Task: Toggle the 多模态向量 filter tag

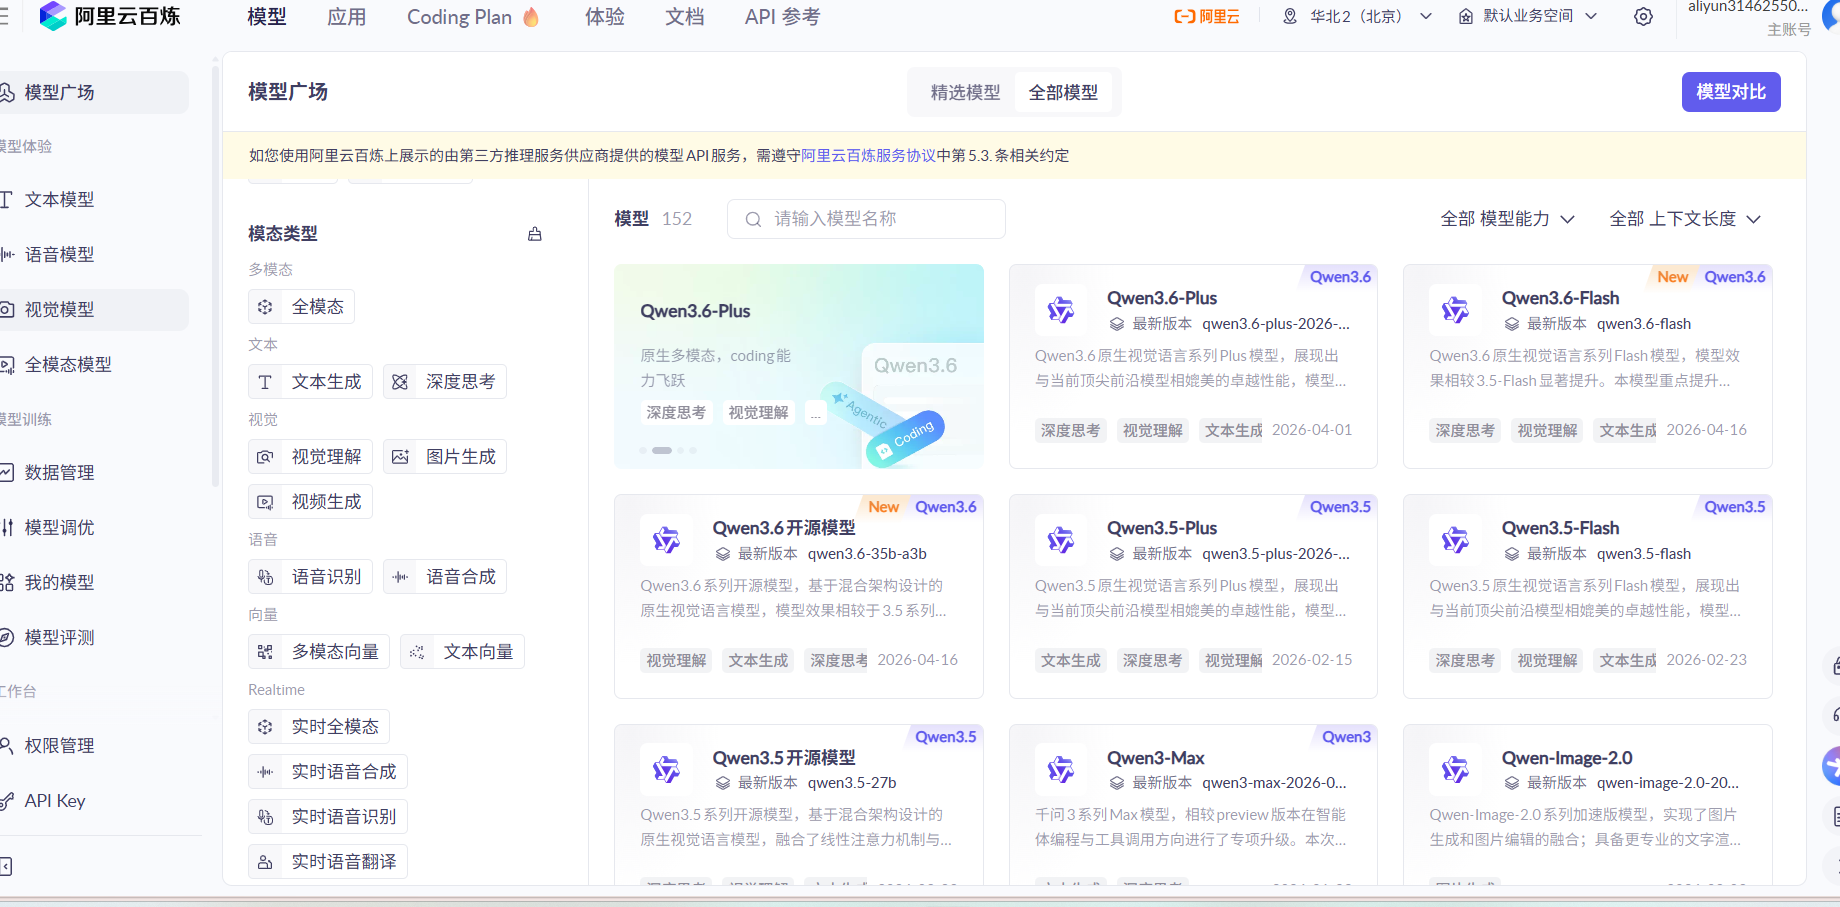Action: [x=319, y=652]
